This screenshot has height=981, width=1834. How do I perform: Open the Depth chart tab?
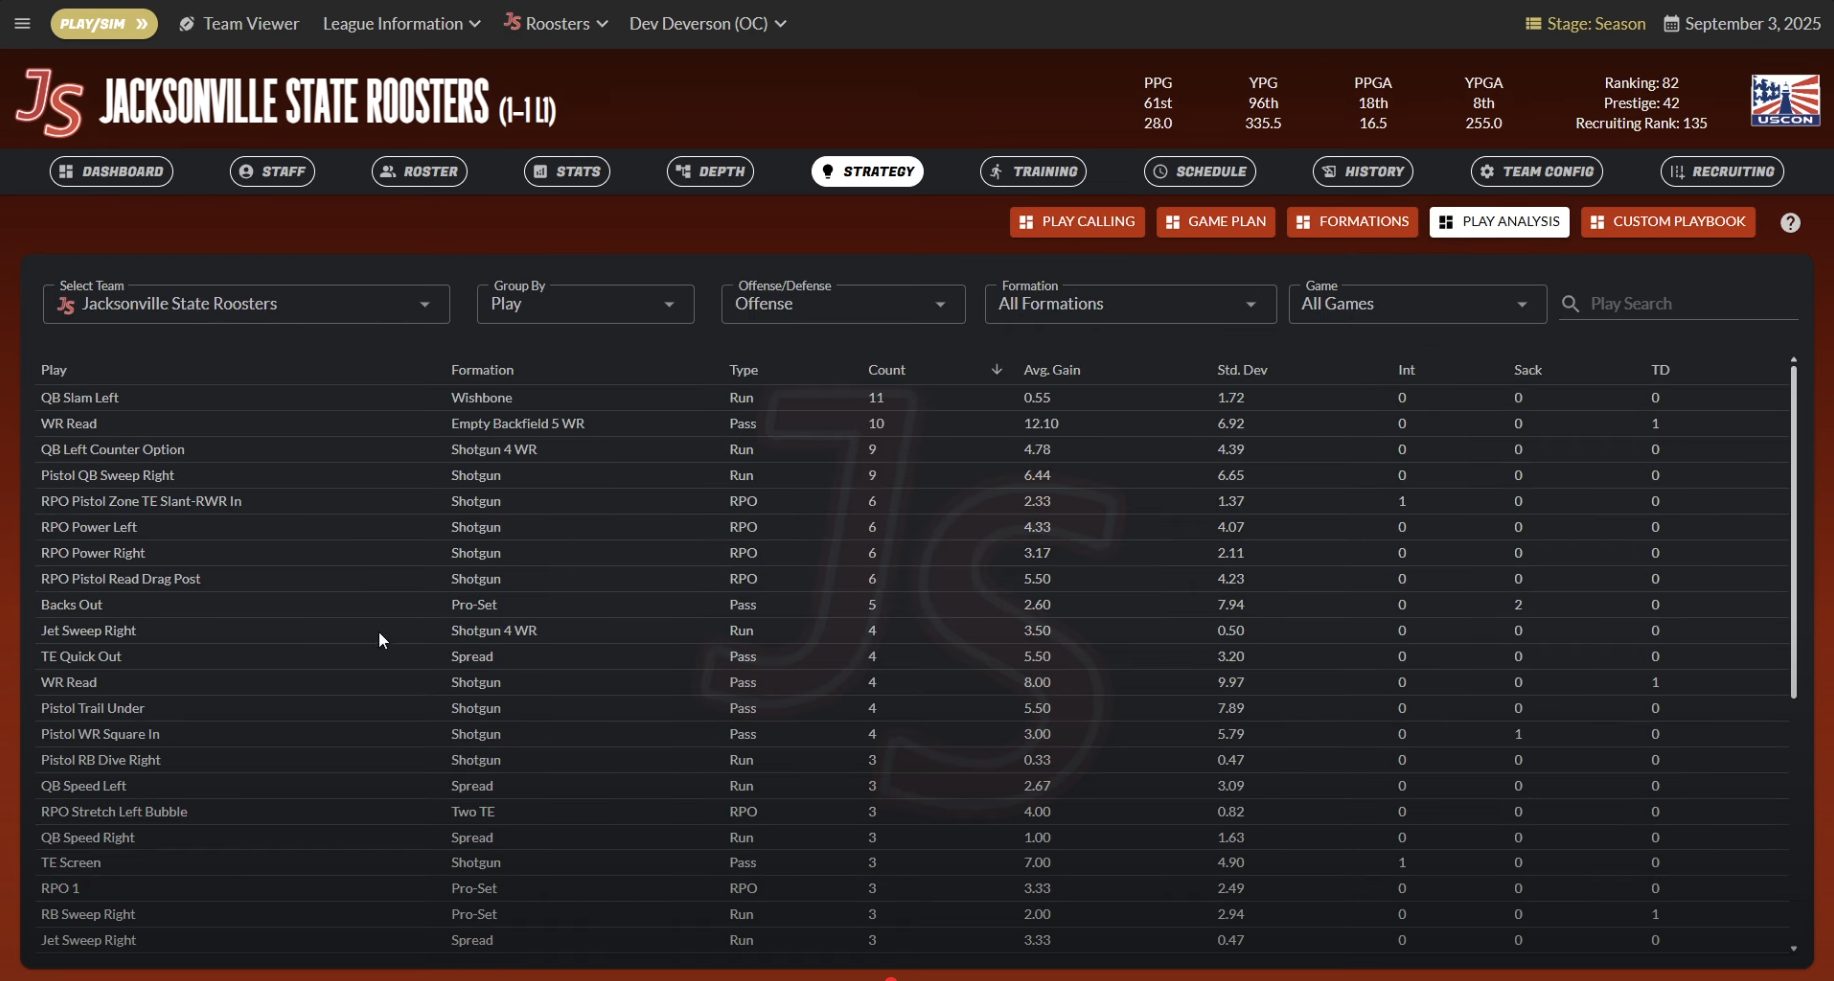(x=710, y=171)
